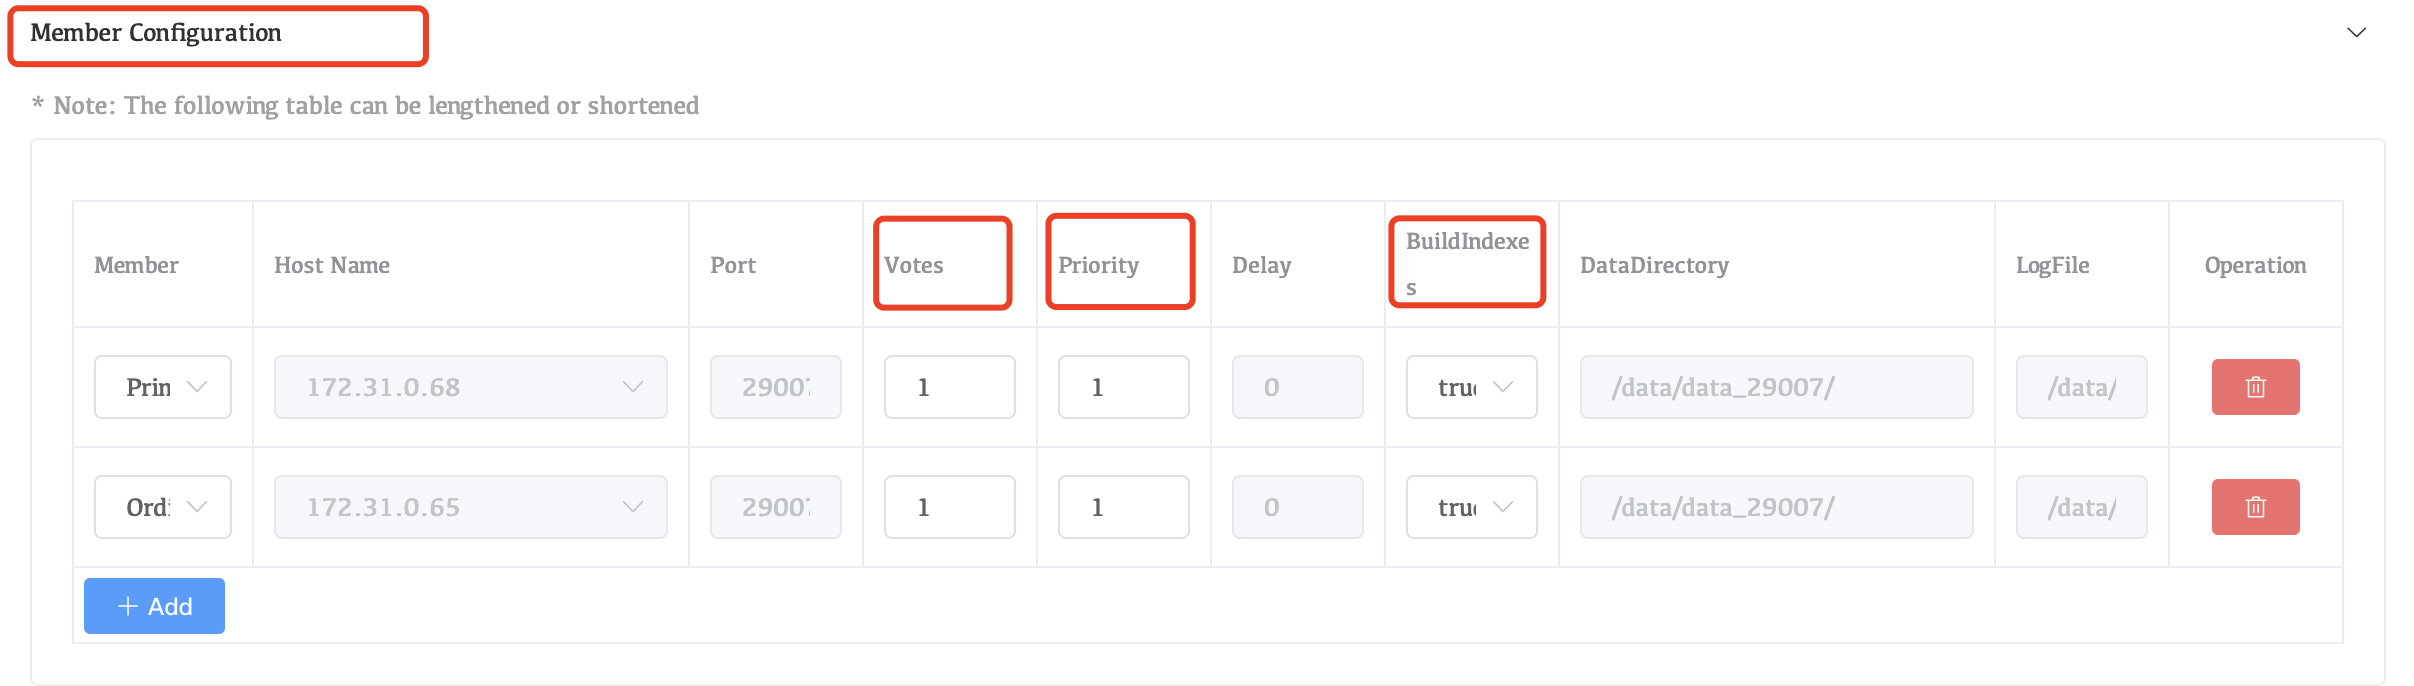Delete the 172.31.0.65 member row

point(2255,507)
